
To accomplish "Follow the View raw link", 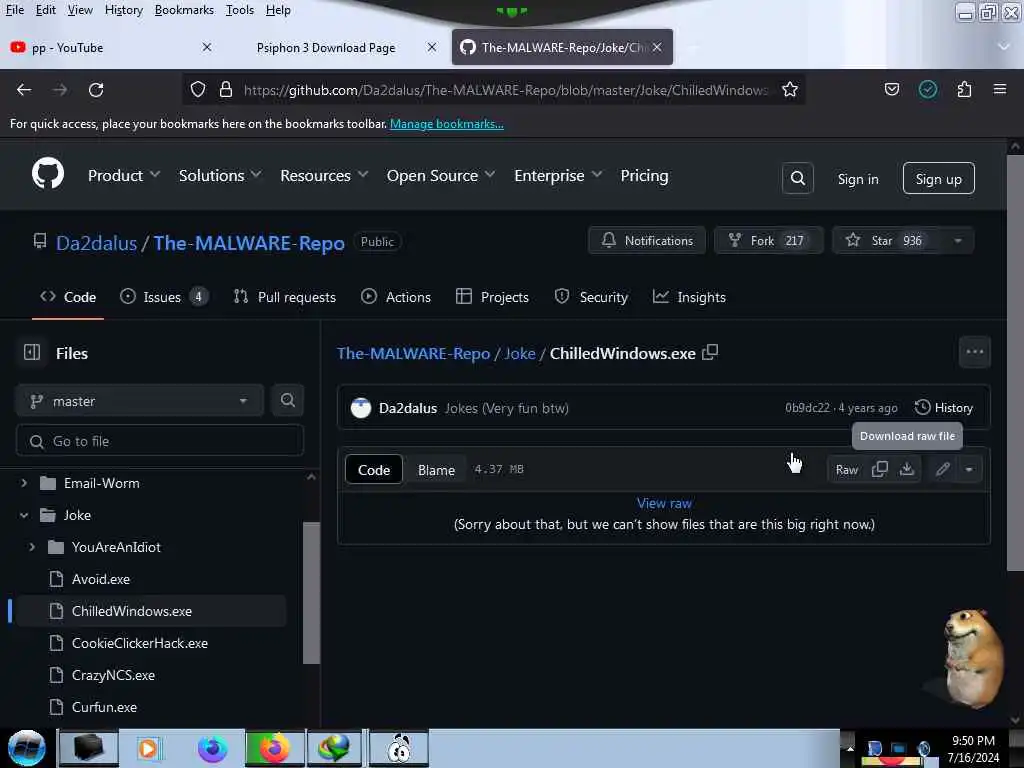I will (x=664, y=503).
